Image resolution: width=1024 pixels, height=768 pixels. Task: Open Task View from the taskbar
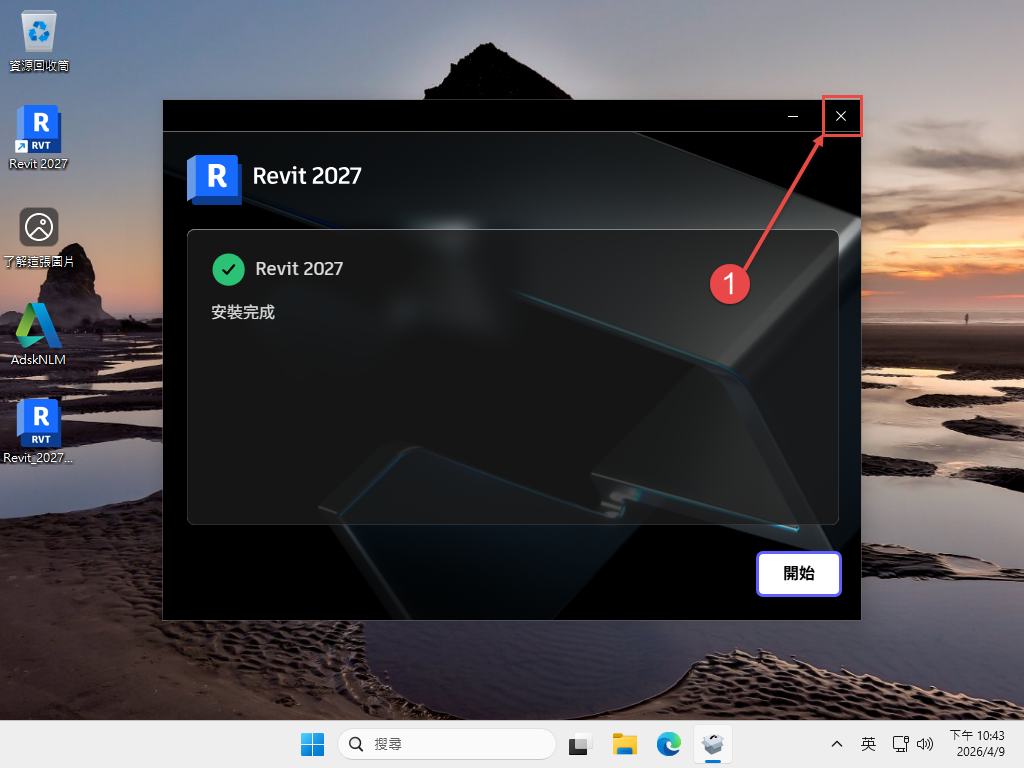click(x=581, y=744)
